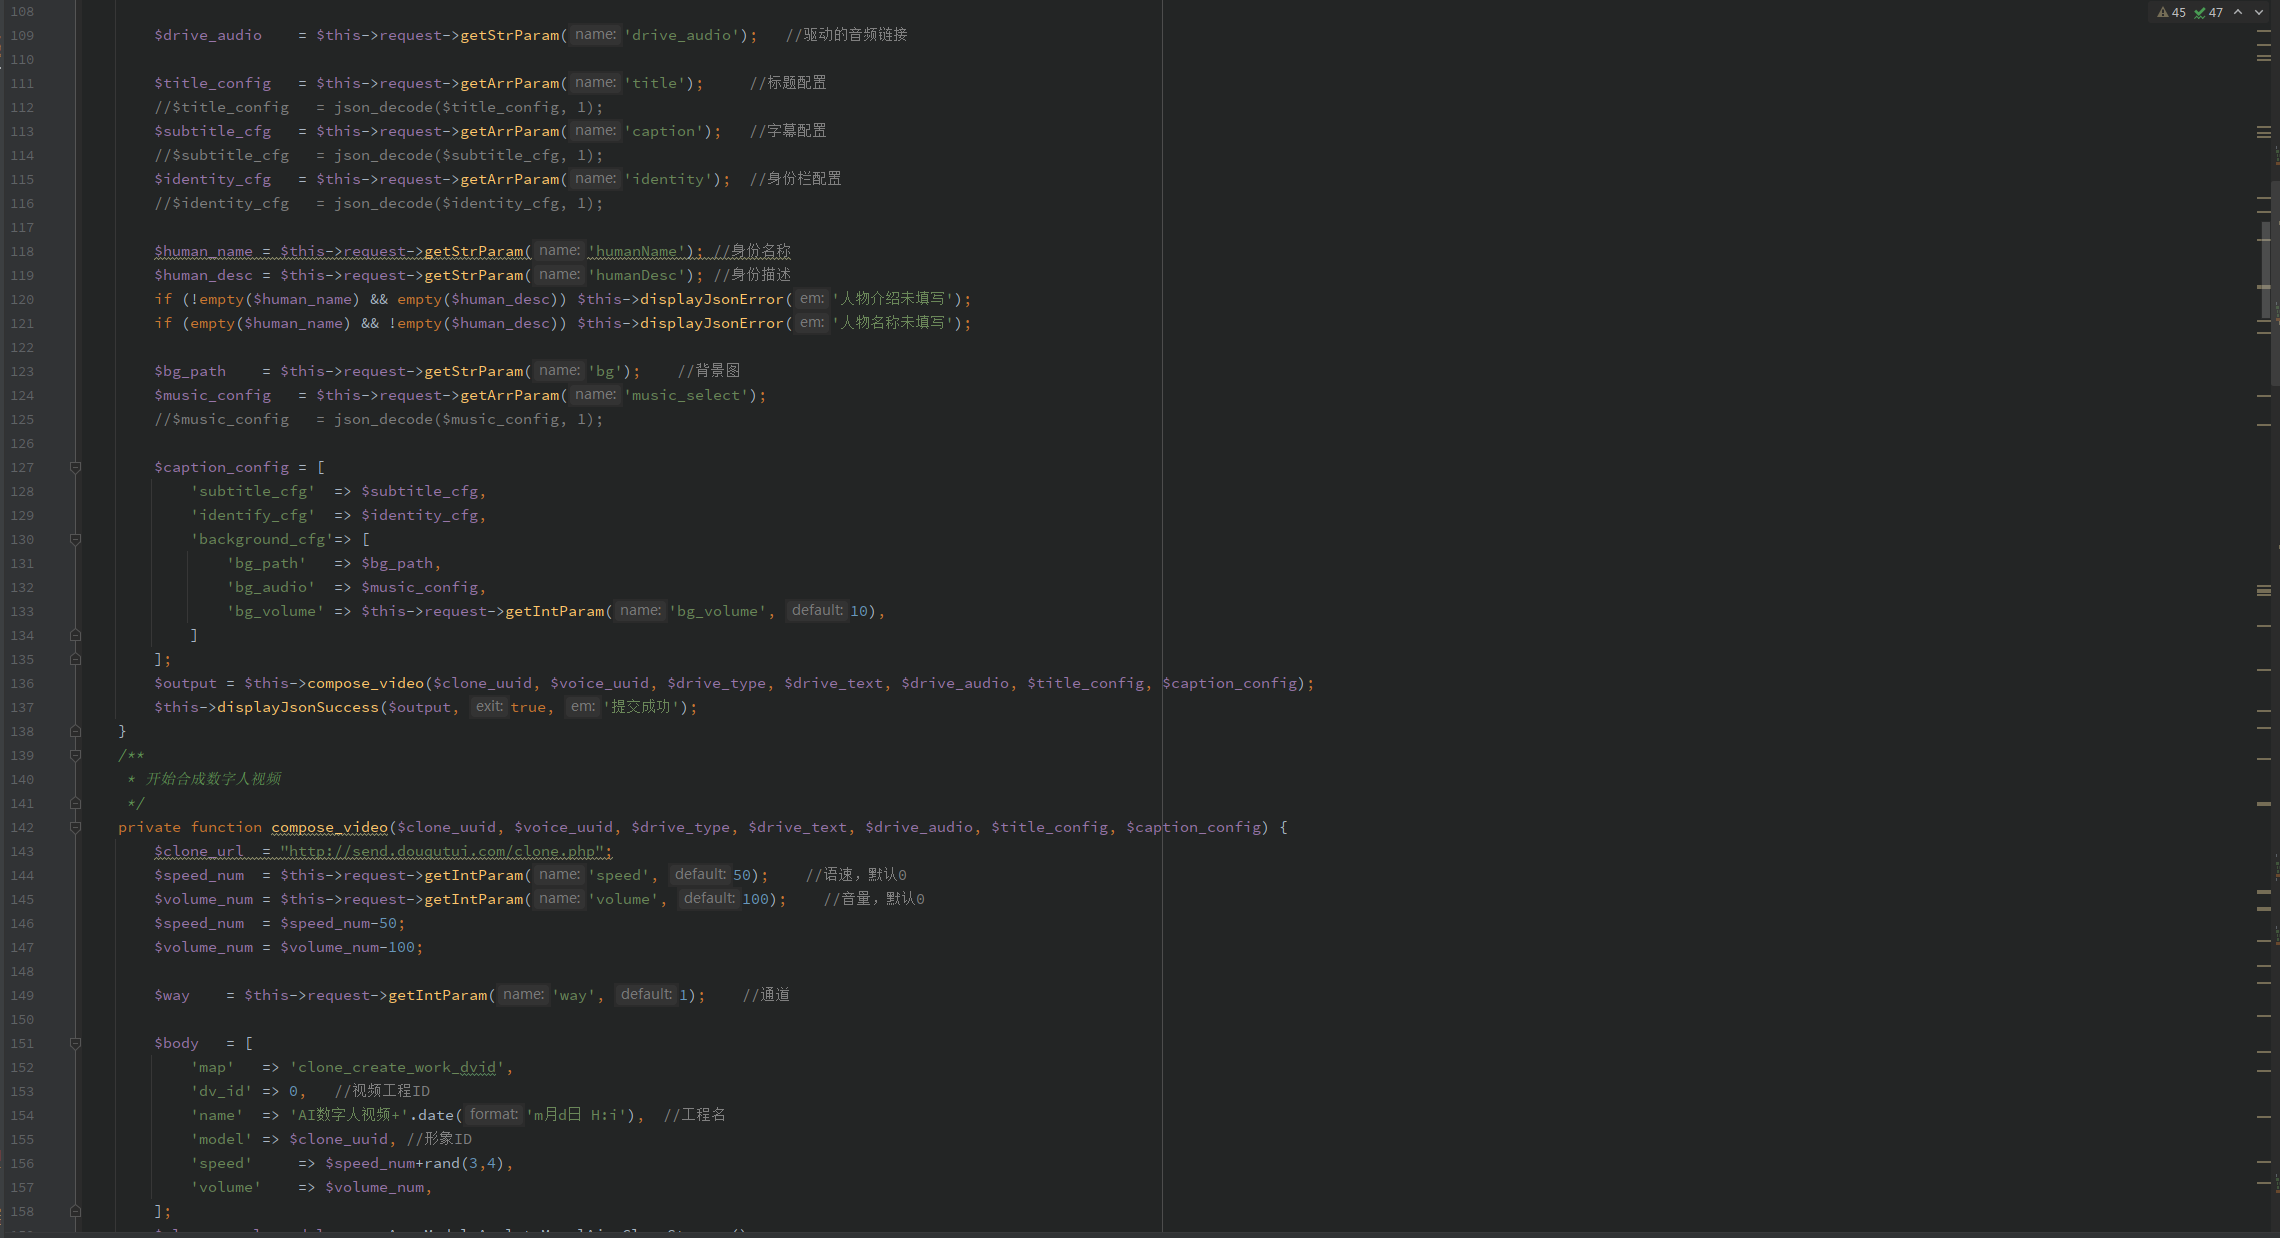
Task: Click the warnings indicator showing 45
Action: point(2172,13)
